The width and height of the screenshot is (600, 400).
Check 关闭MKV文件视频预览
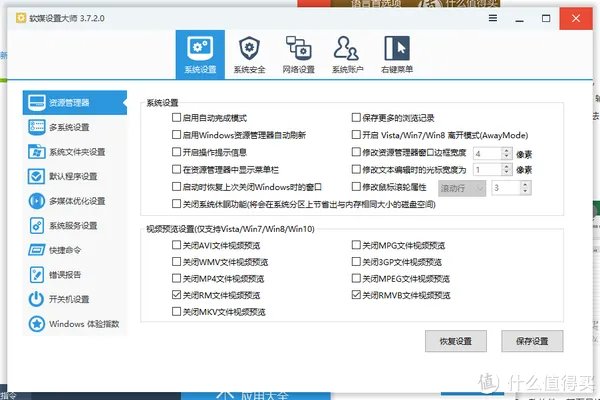(176, 312)
